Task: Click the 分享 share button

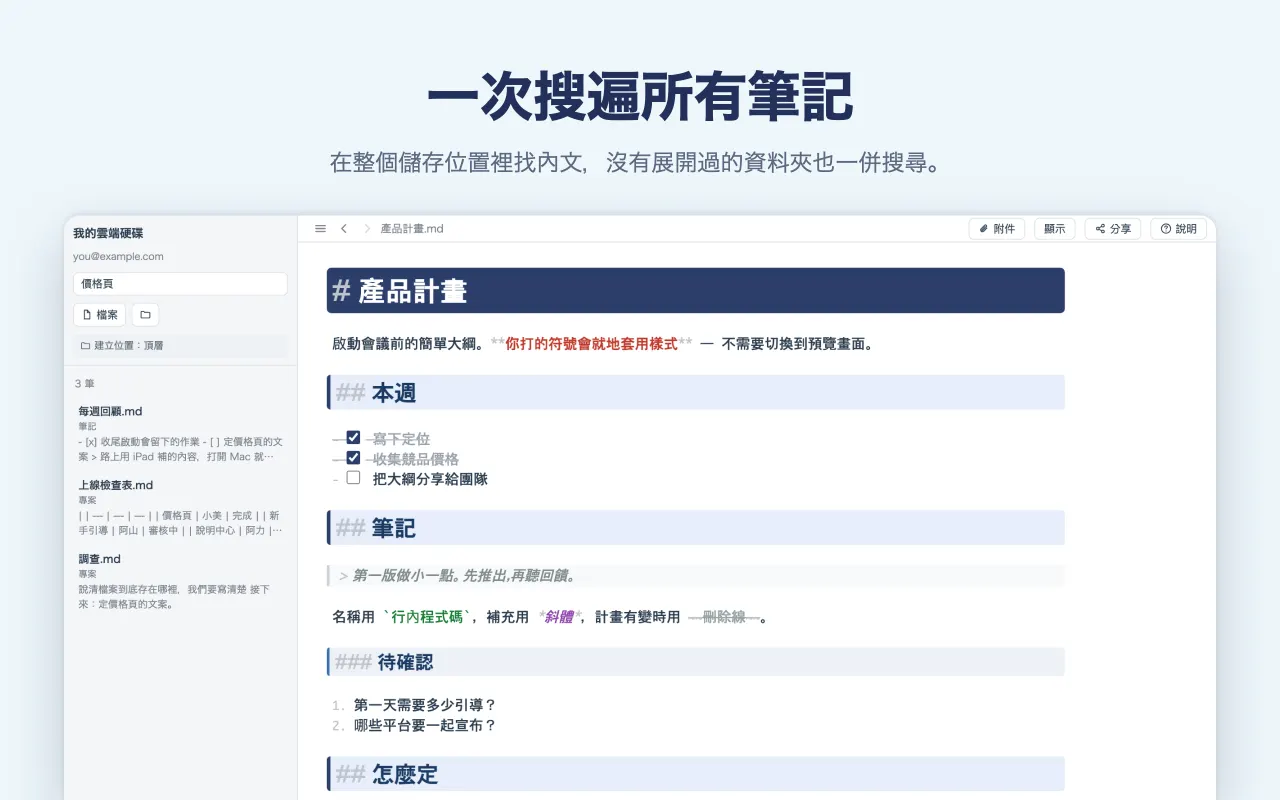Action: [x=1113, y=229]
